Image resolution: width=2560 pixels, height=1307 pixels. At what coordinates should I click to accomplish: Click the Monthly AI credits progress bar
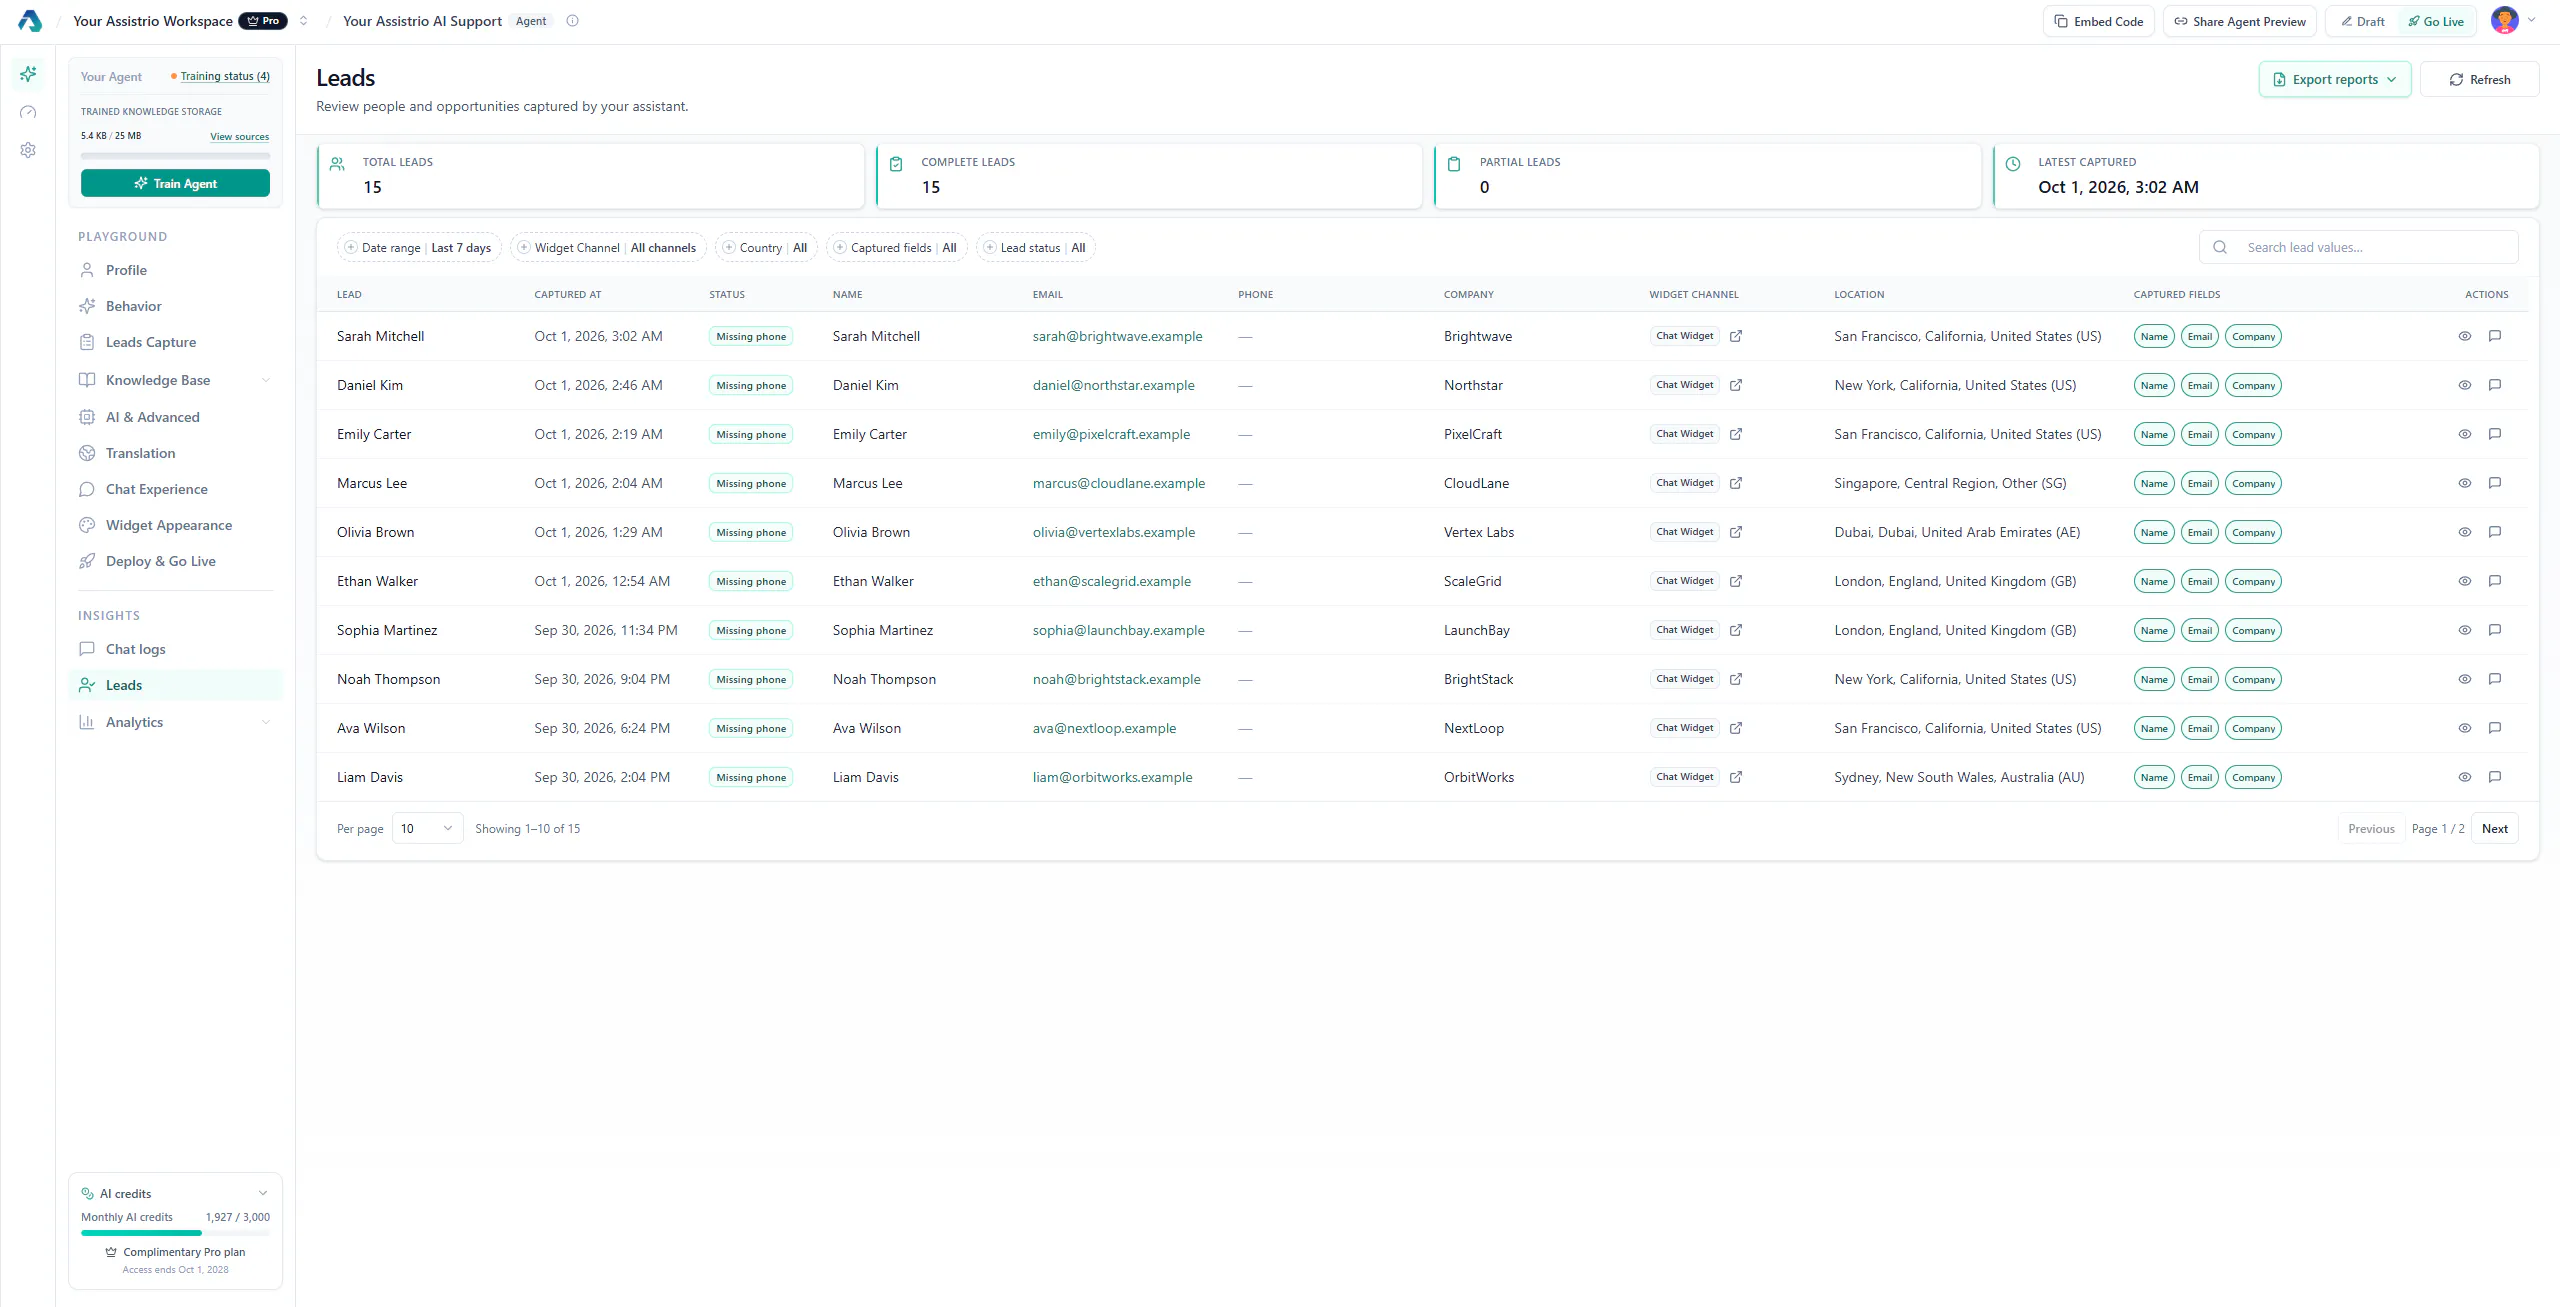click(x=175, y=1233)
